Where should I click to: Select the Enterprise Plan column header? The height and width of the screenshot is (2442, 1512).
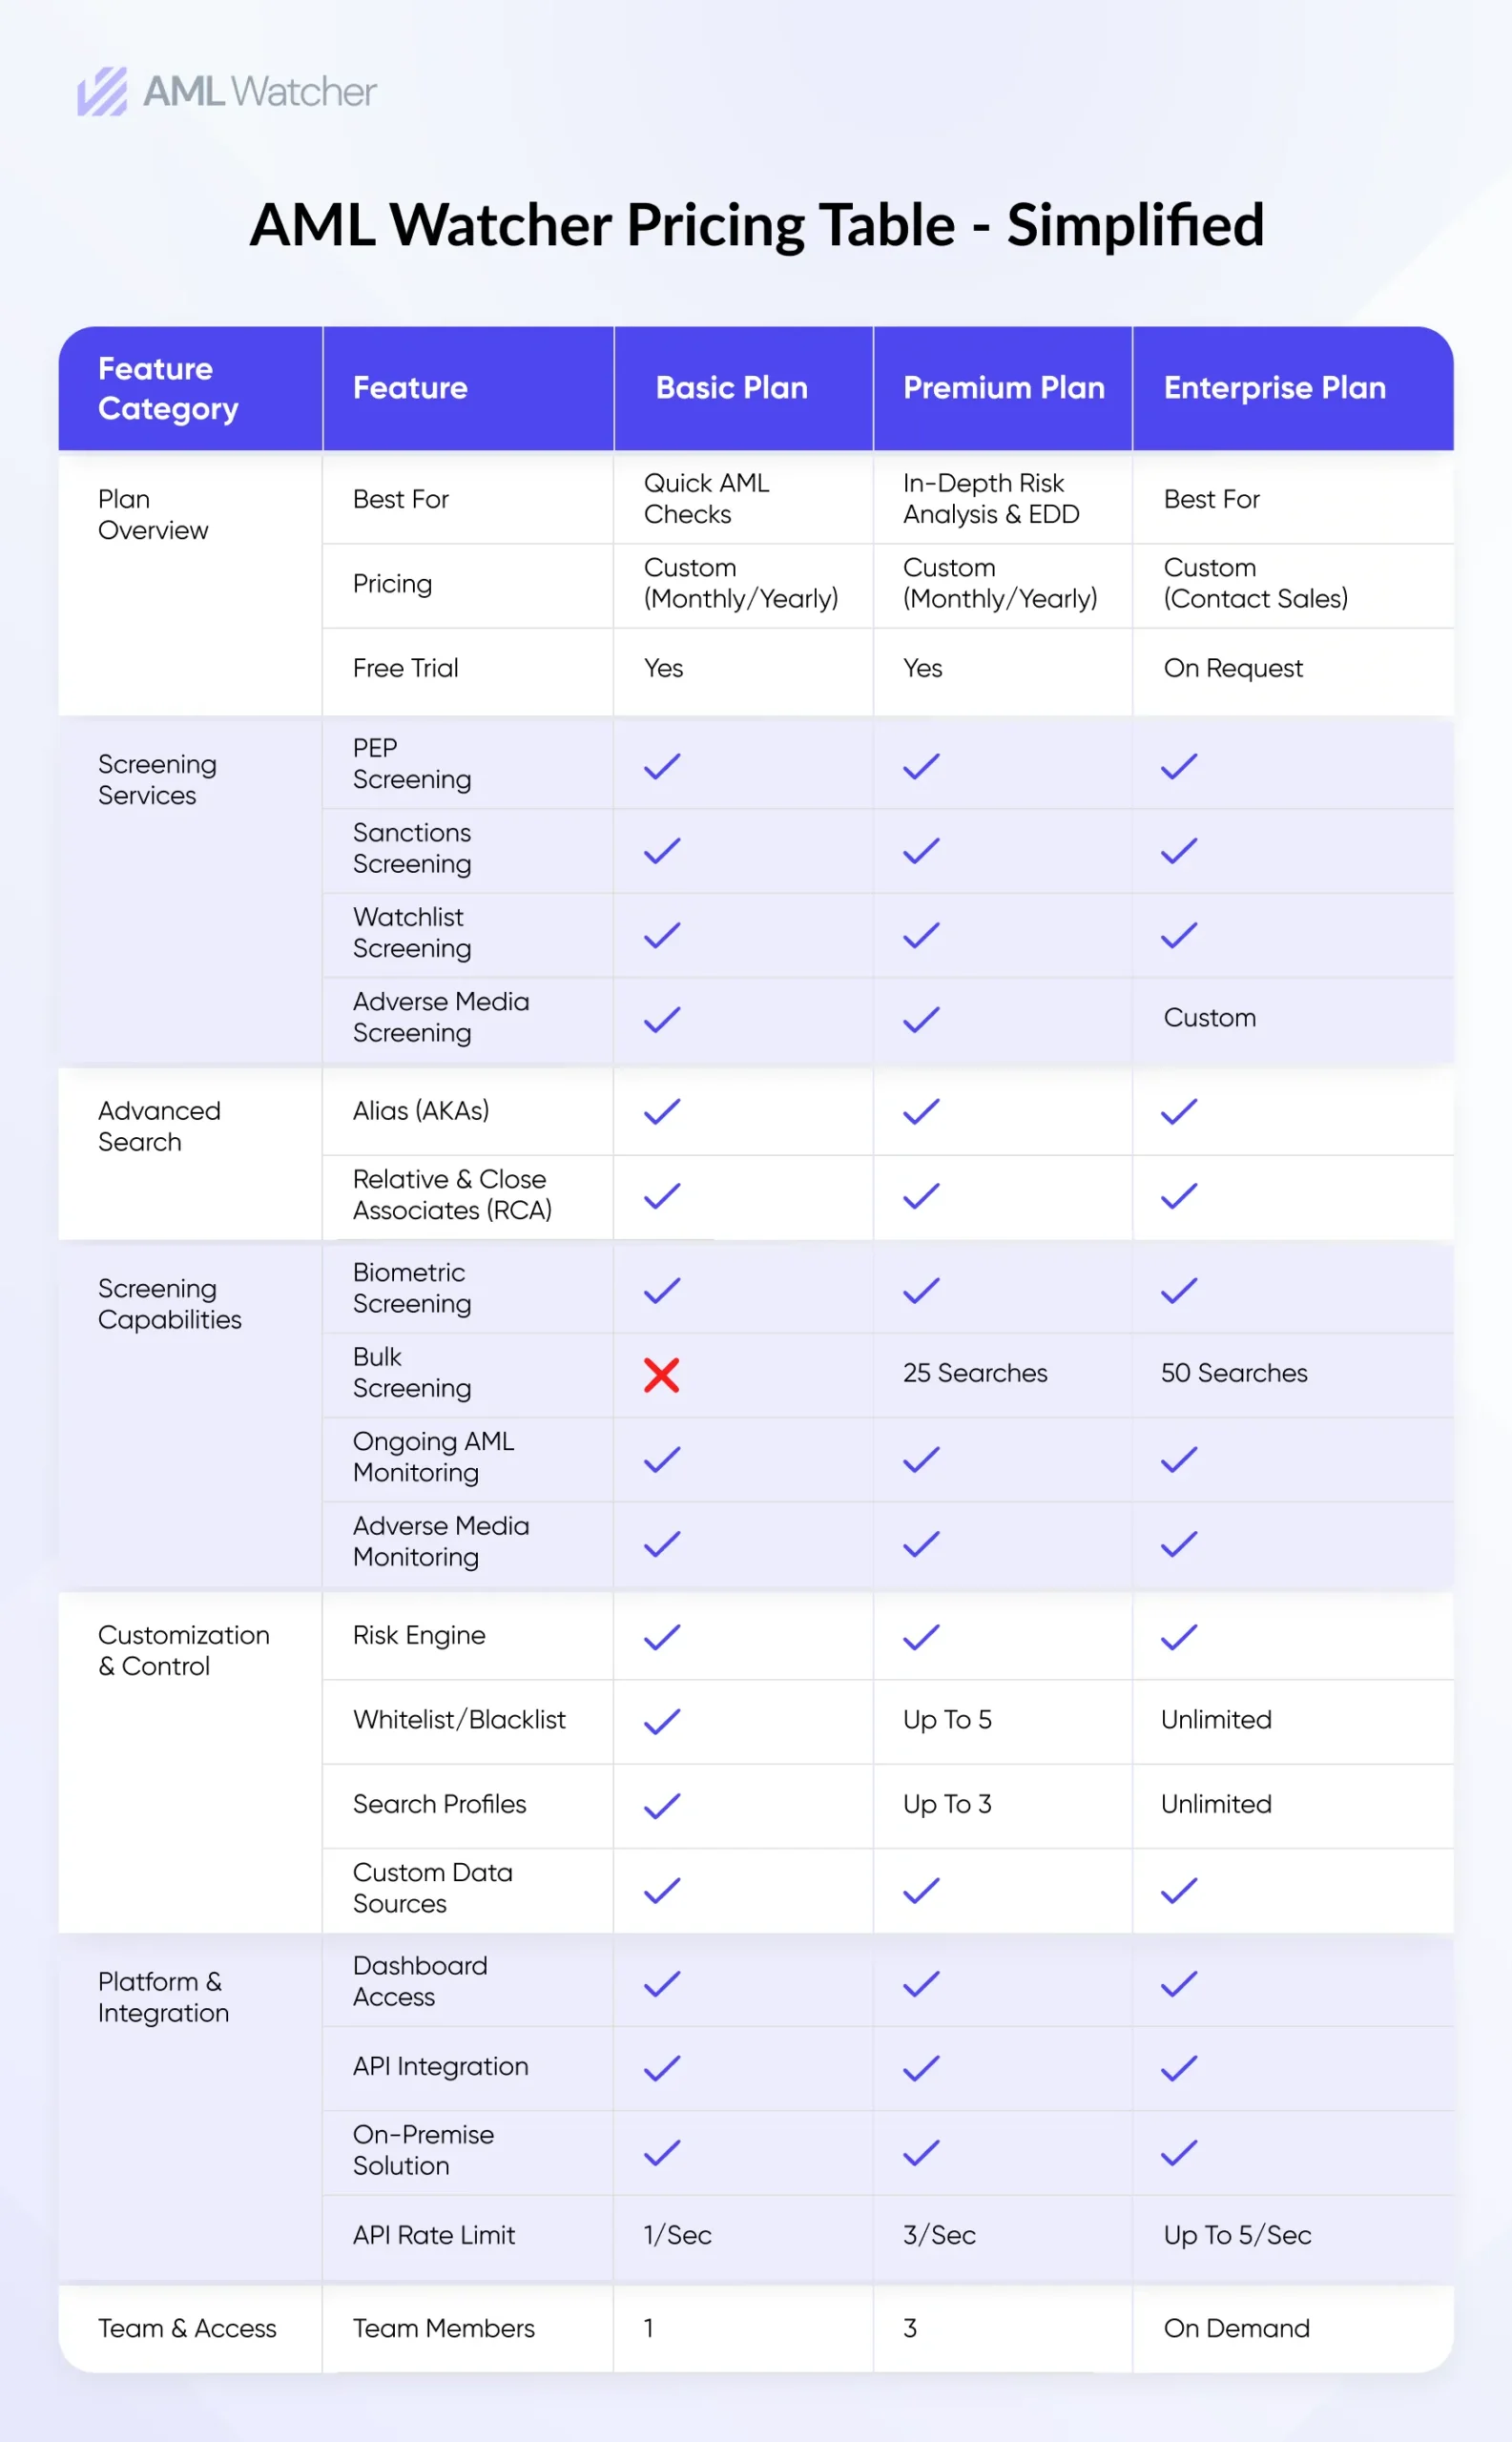pyautogui.click(x=1274, y=388)
